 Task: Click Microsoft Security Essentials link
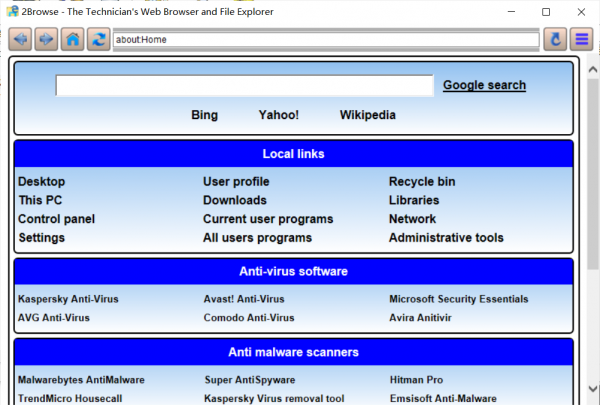tap(458, 299)
